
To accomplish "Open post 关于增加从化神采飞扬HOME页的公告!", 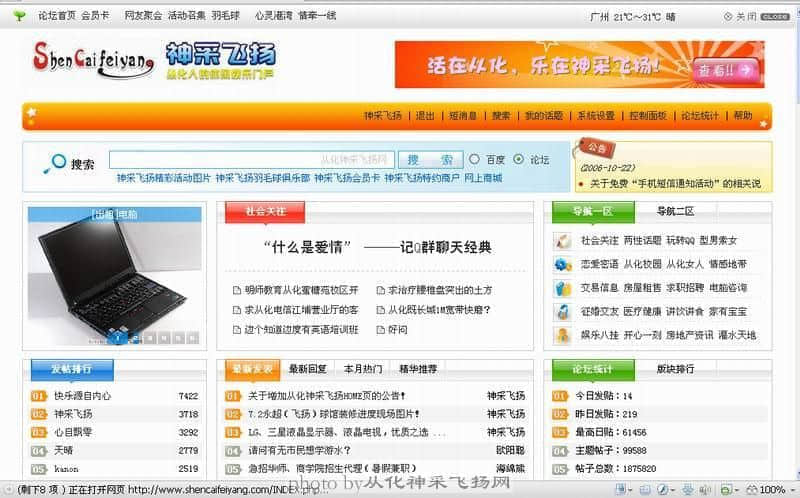I will point(327,396).
